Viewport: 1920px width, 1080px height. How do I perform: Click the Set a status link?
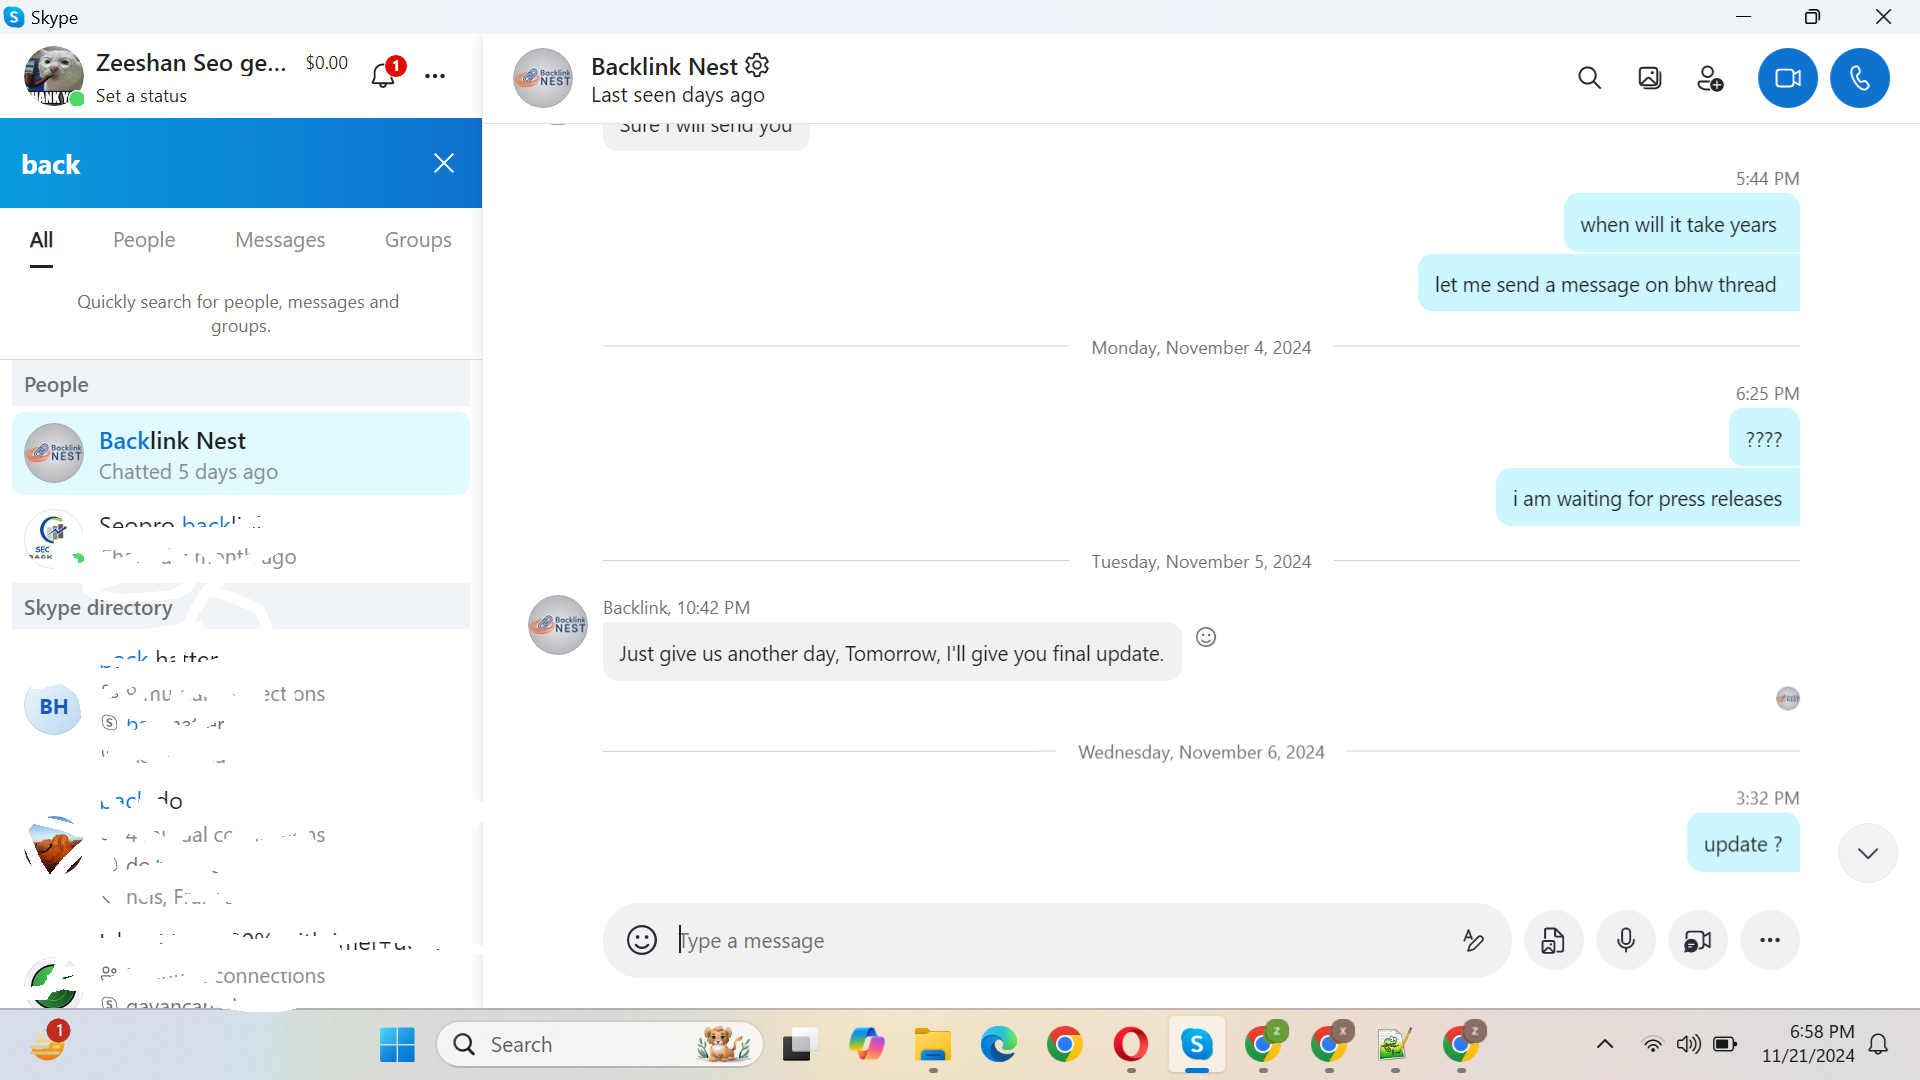pyautogui.click(x=141, y=96)
